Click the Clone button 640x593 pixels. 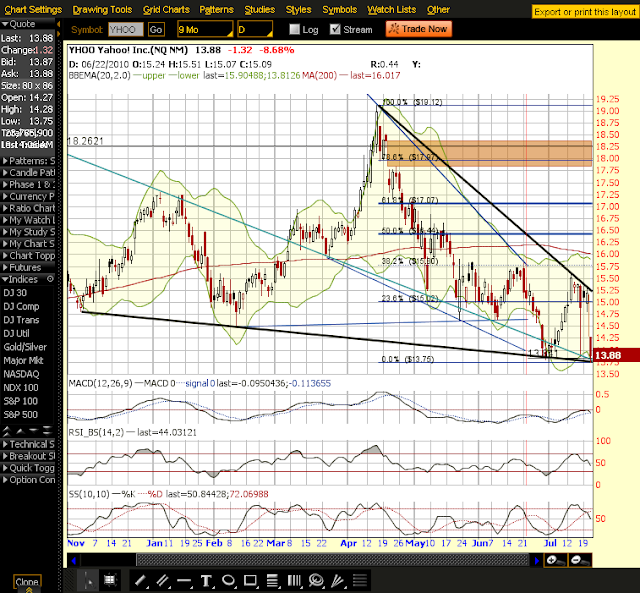coord(27,582)
